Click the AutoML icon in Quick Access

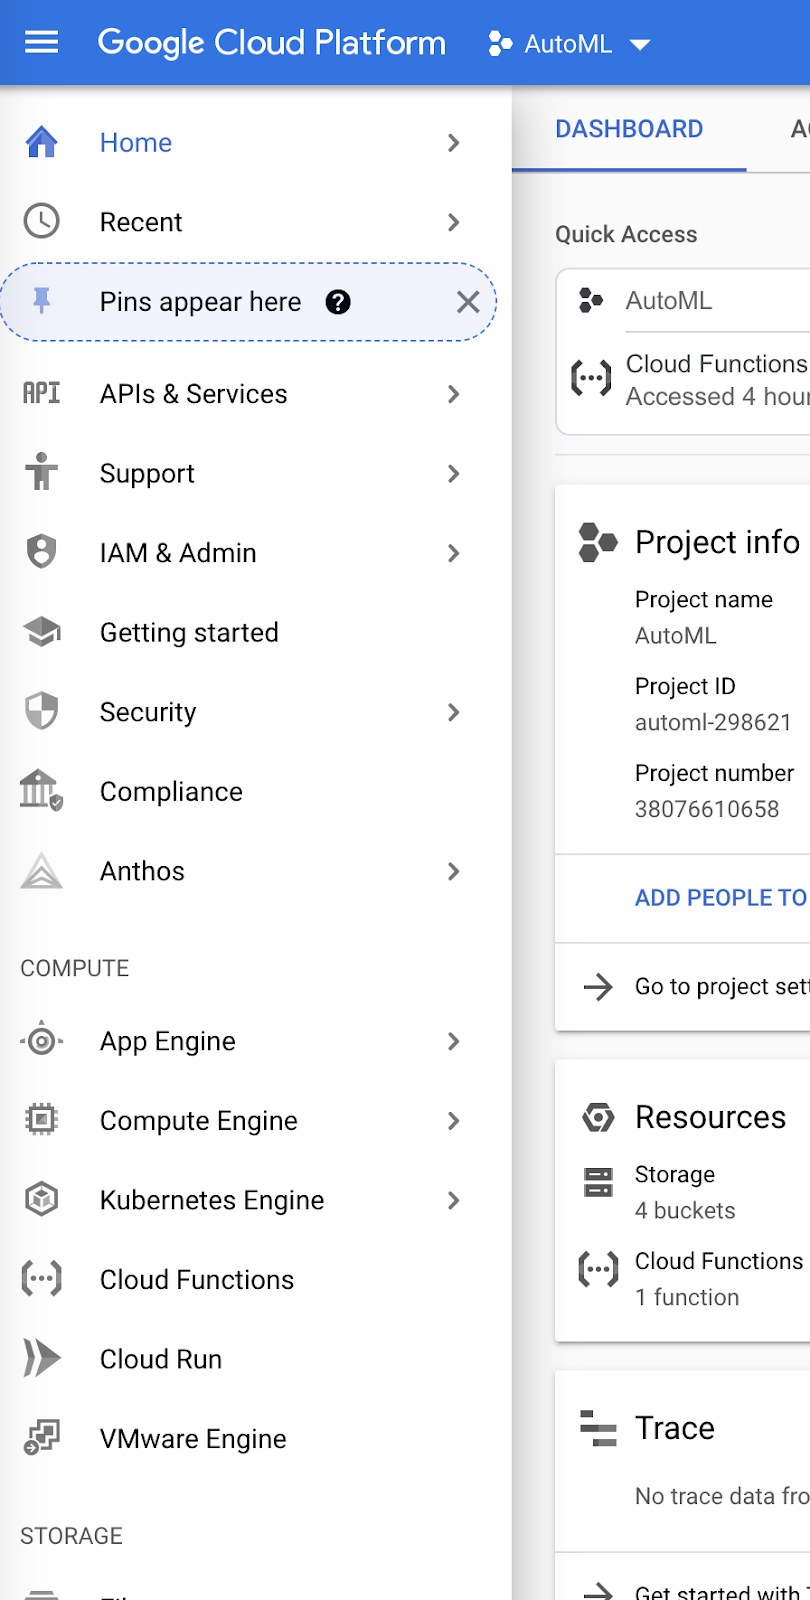pos(591,300)
